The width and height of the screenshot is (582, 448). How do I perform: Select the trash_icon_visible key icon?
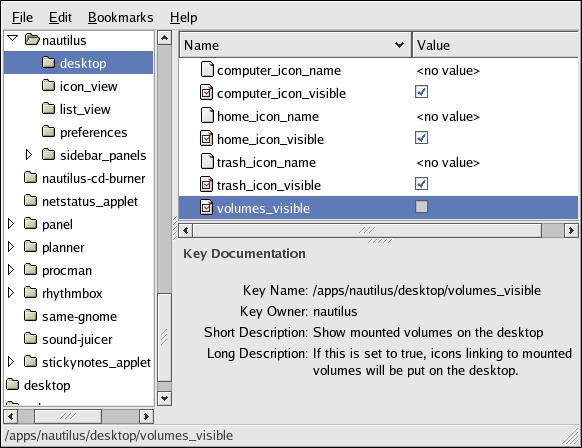(207, 184)
